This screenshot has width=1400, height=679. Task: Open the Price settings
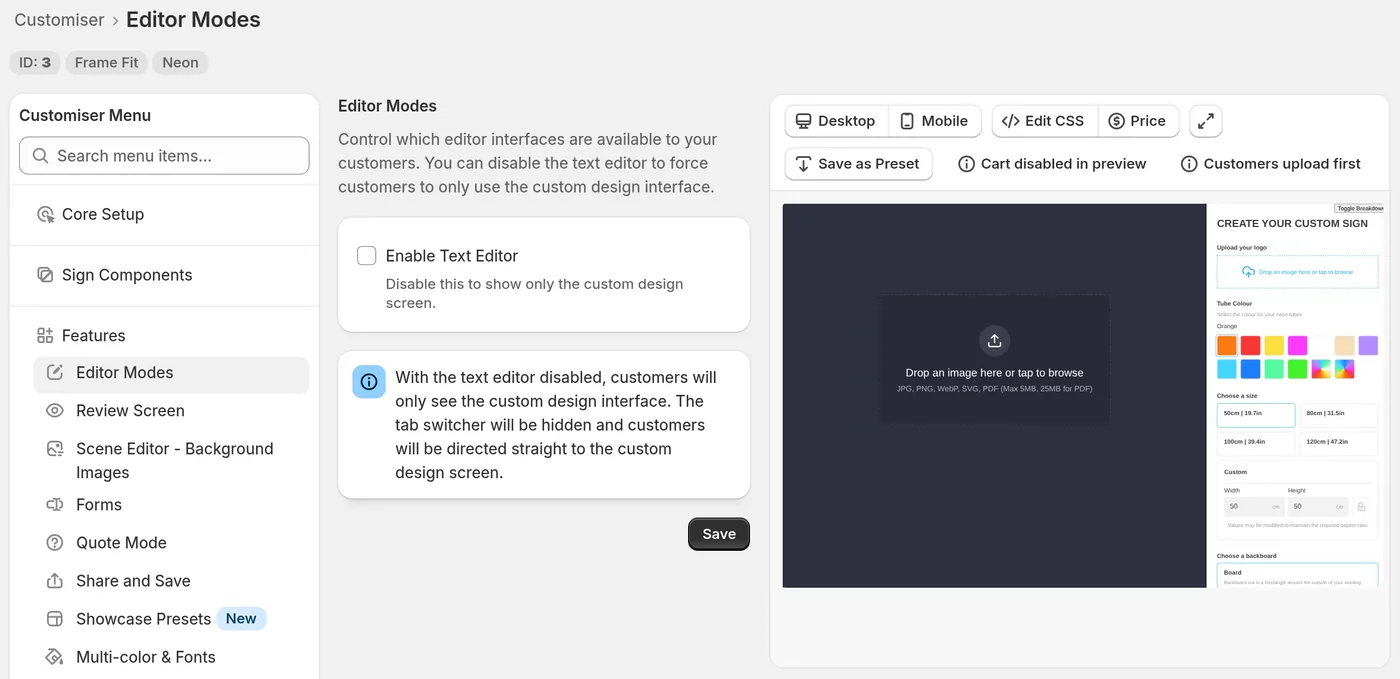click(x=1138, y=121)
